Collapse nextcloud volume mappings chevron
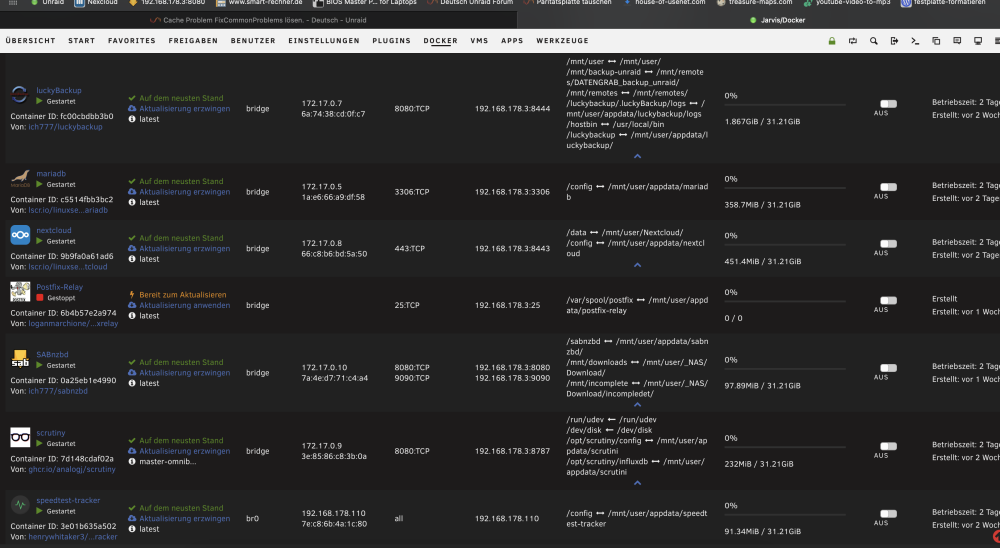This screenshot has width=1000, height=548. [637, 265]
